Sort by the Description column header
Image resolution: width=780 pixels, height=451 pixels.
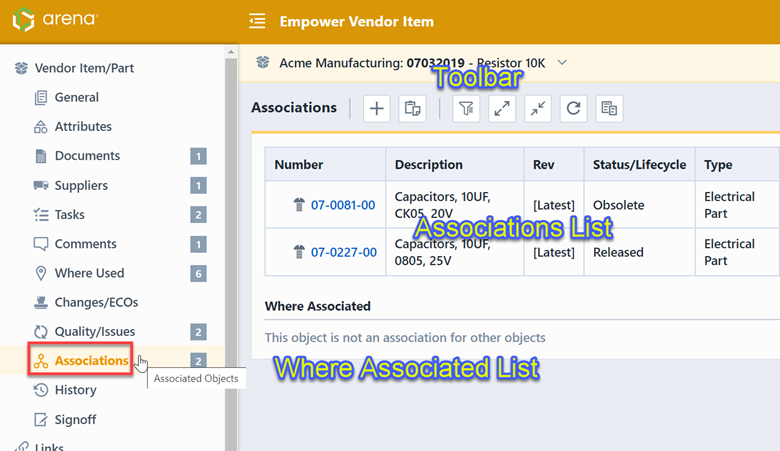click(x=455, y=165)
